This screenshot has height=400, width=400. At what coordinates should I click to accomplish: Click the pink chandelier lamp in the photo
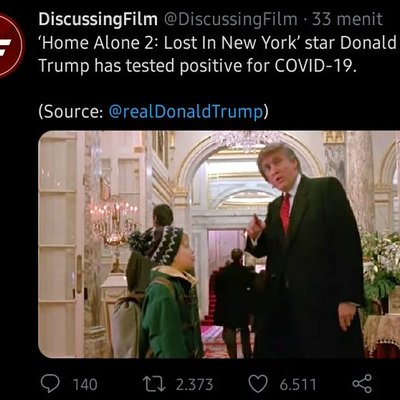click(x=113, y=220)
